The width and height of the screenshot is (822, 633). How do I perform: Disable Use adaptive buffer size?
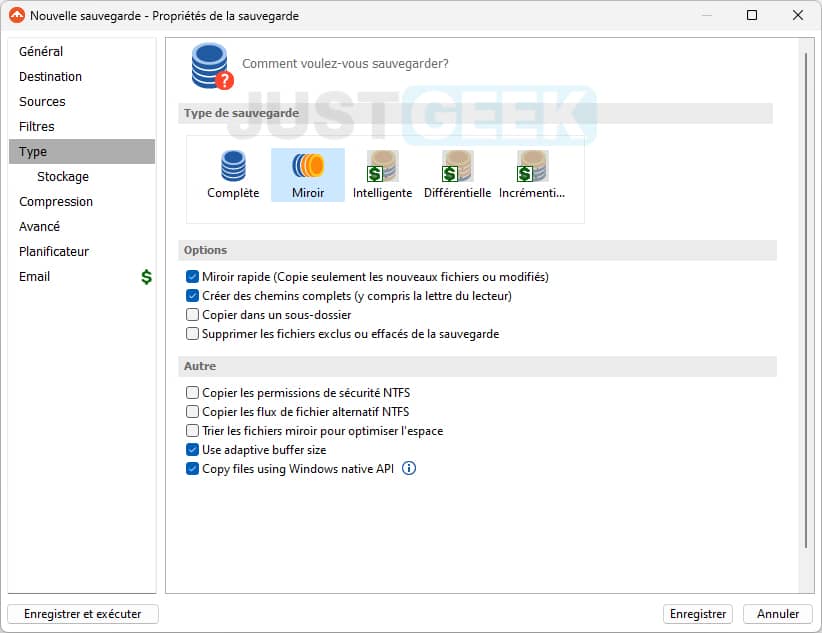tap(192, 449)
